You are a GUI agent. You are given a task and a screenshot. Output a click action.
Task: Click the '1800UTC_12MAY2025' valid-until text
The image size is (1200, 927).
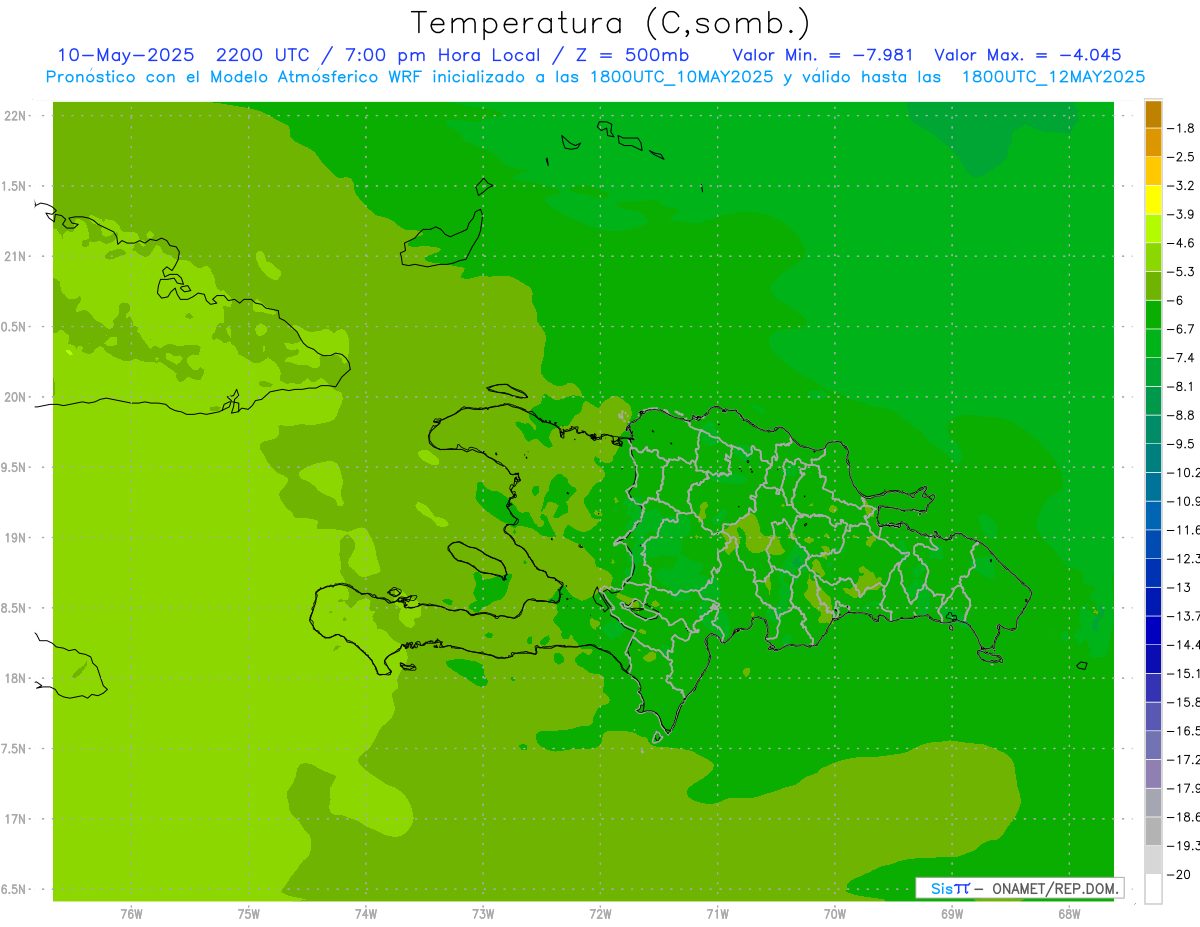pos(1053,77)
